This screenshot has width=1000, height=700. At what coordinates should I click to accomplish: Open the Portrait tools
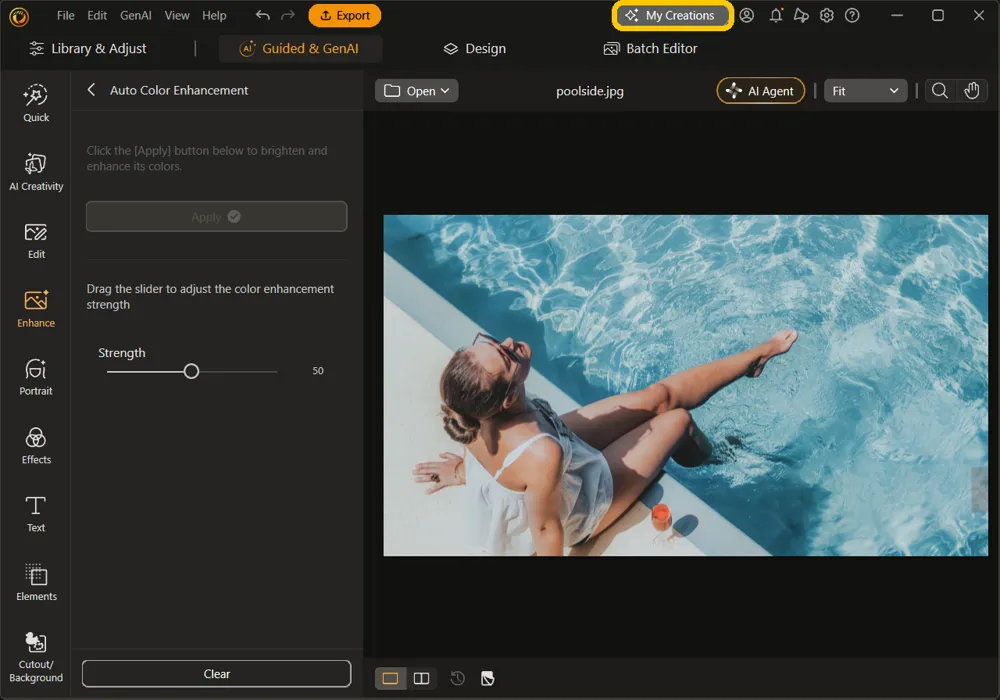pyautogui.click(x=36, y=377)
